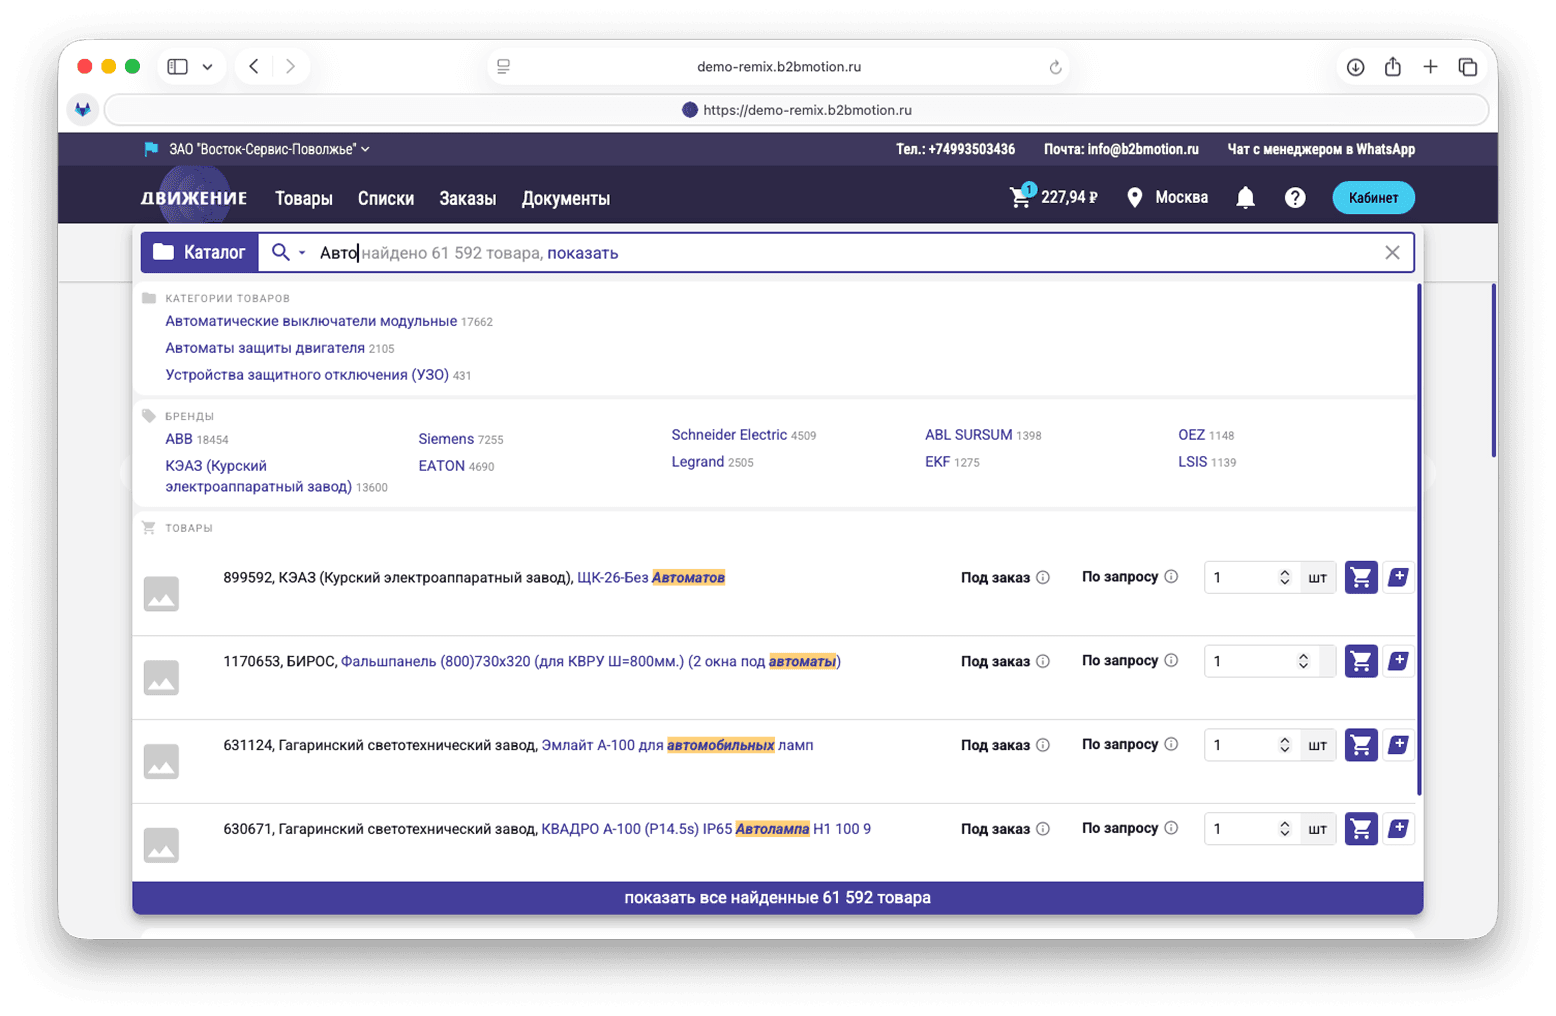Click Safari downloads icon

(1355, 67)
